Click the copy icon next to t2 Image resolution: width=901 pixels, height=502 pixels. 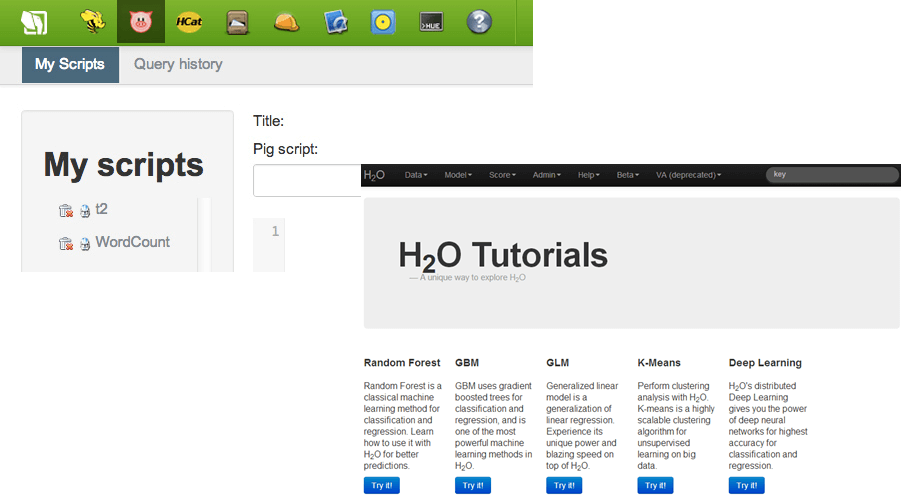point(85,211)
